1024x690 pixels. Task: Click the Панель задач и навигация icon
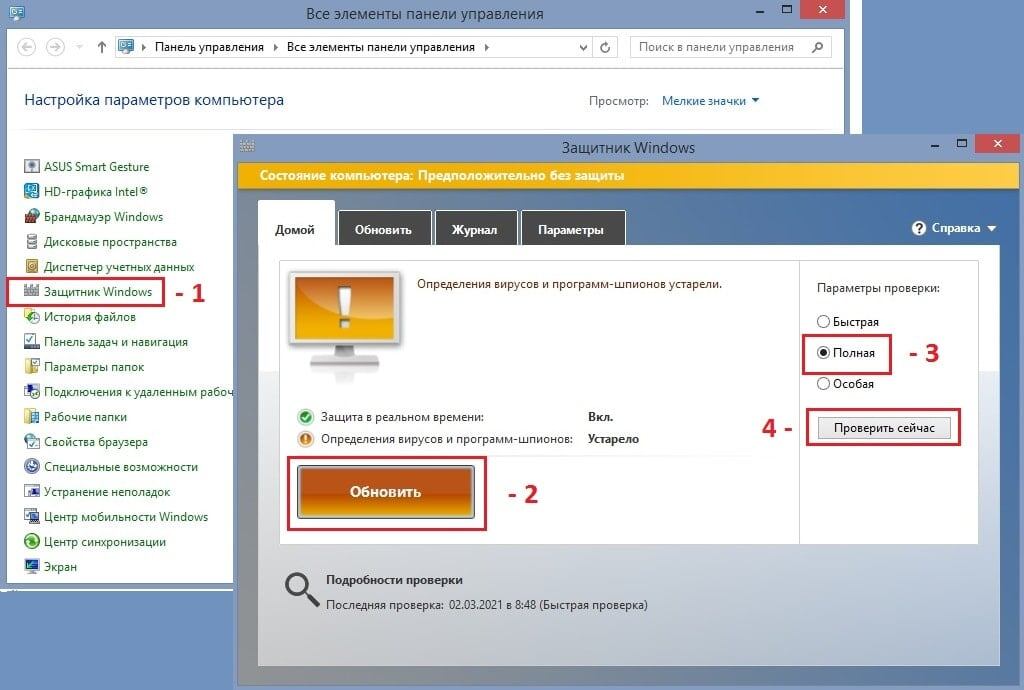point(31,341)
